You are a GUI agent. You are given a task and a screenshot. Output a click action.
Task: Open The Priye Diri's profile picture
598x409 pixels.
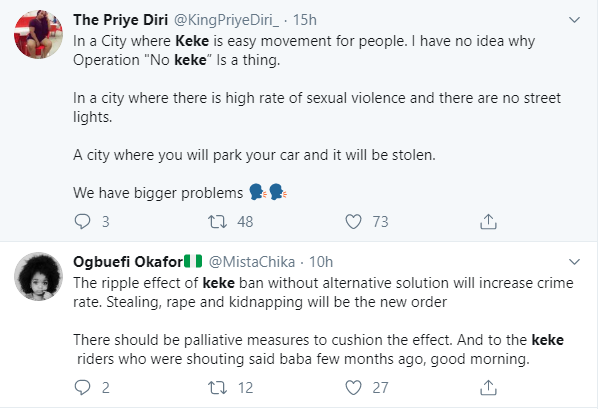(39, 34)
